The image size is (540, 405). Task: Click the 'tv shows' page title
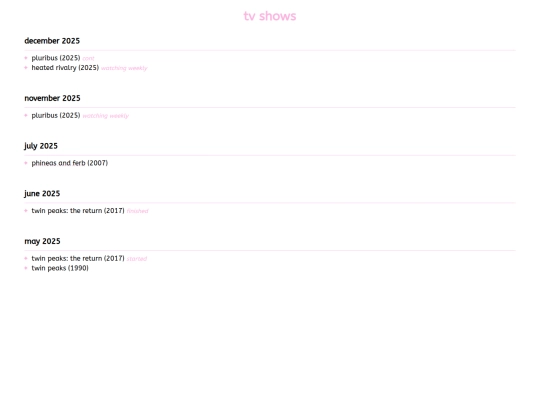click(270, 16)
